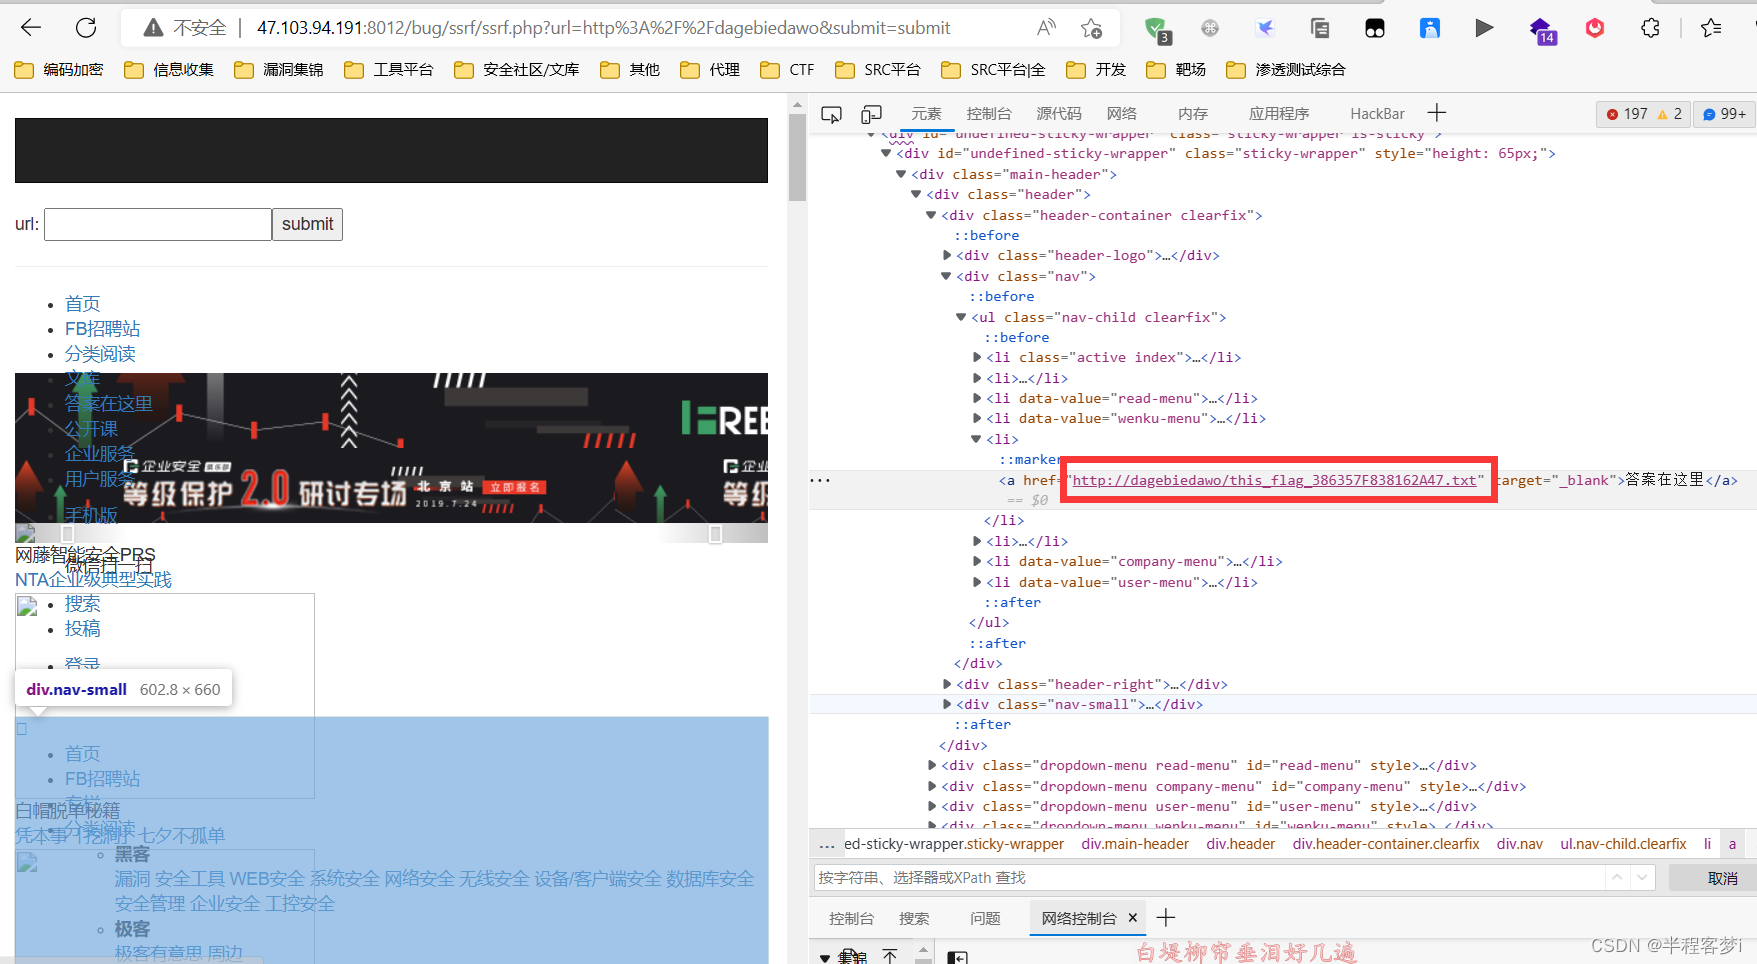1757x964 pixels.
Task: Click the browser address bar URL
Action: point(603,28)
